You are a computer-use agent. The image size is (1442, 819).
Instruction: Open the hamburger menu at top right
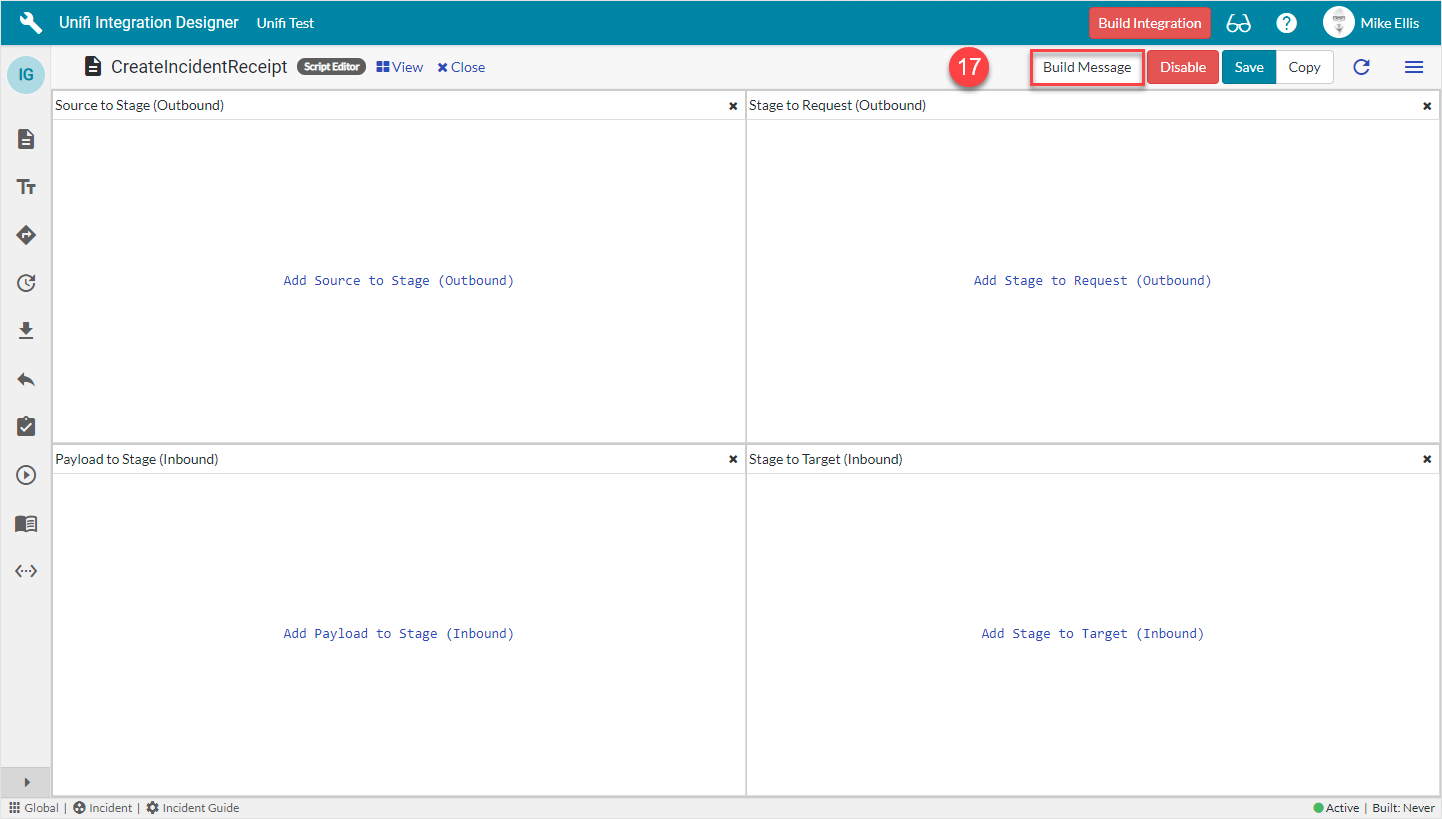1414,67
